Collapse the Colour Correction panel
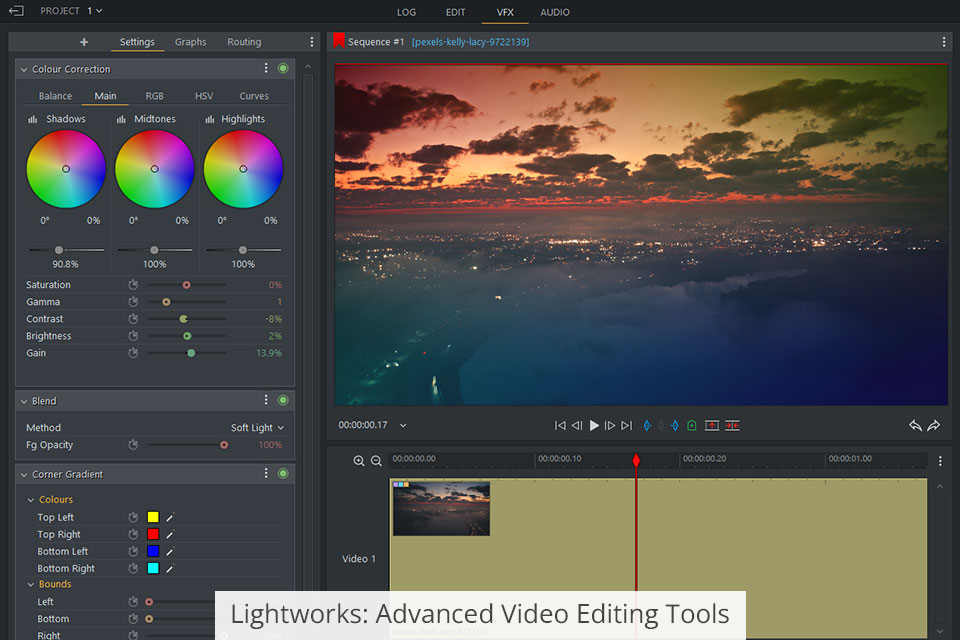This screenshot has height=640, width=960. 24,69
